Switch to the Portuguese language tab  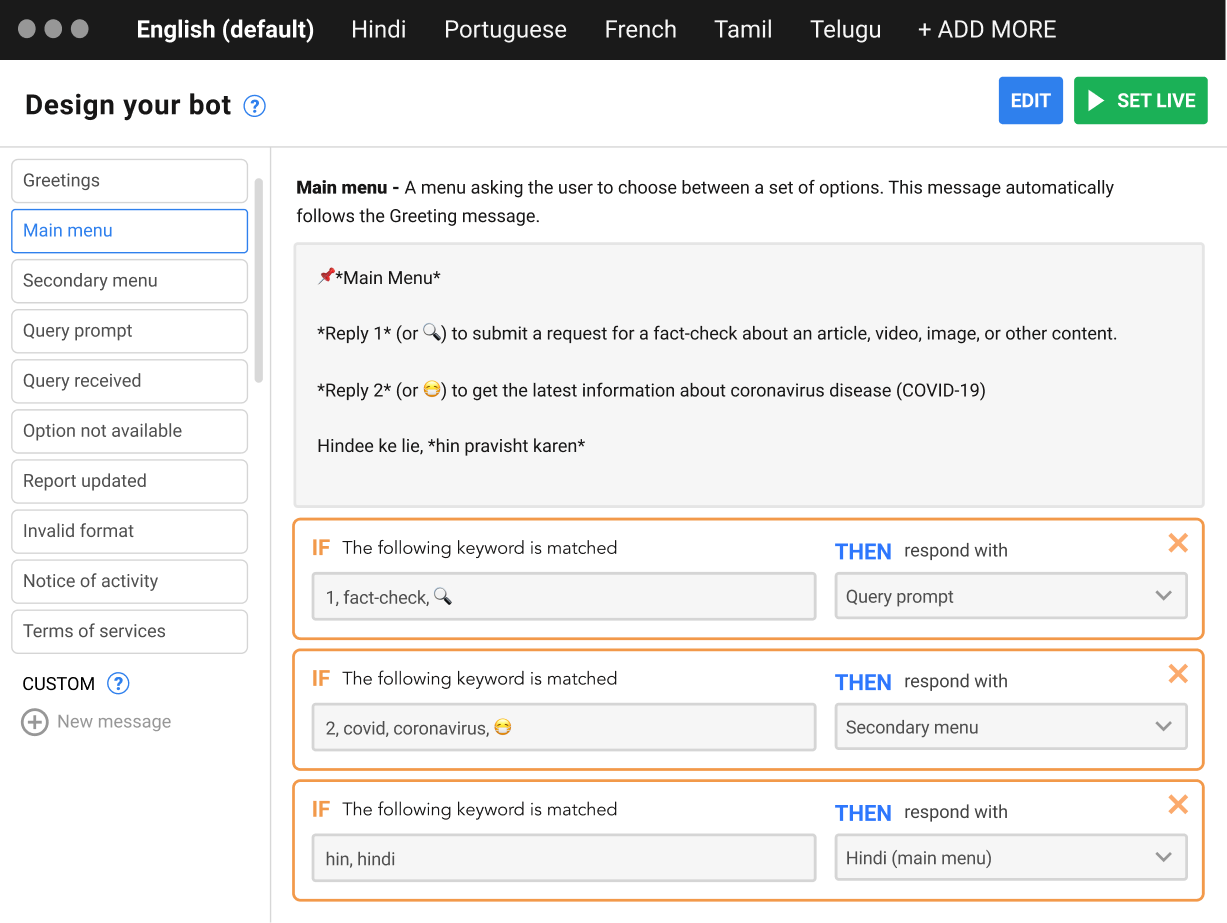click(x=505, y=30)
